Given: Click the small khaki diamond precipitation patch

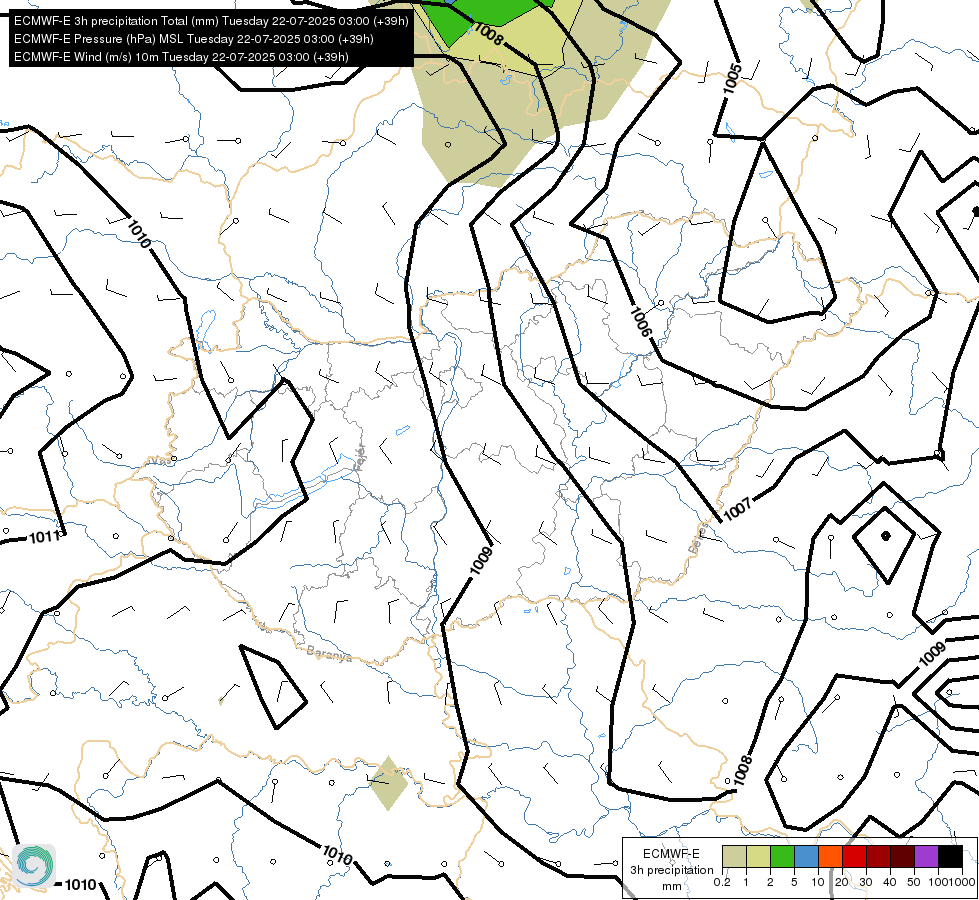Looking at the screenshot, I should [388, 783].
